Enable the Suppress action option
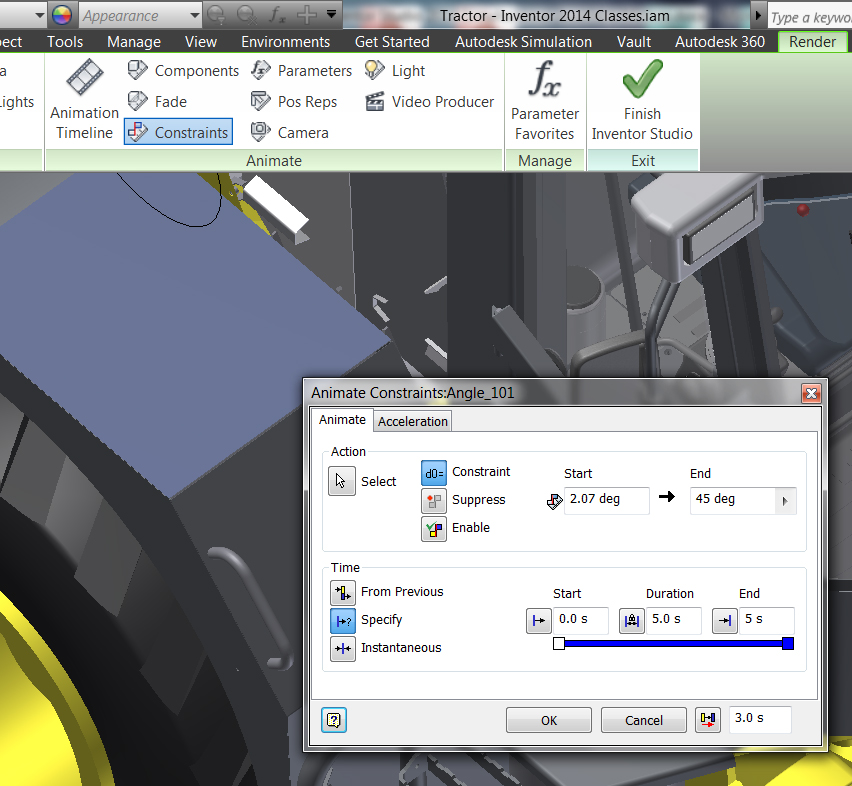852x786 pixels. [x=434, y=500]
